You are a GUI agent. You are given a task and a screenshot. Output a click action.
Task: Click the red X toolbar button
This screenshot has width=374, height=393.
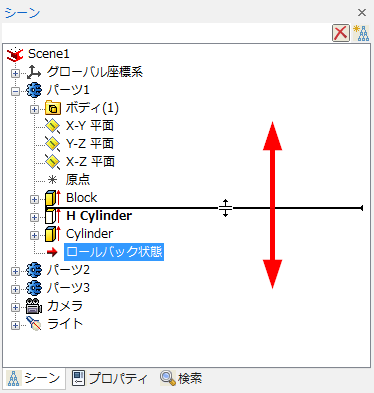(341, 33)
